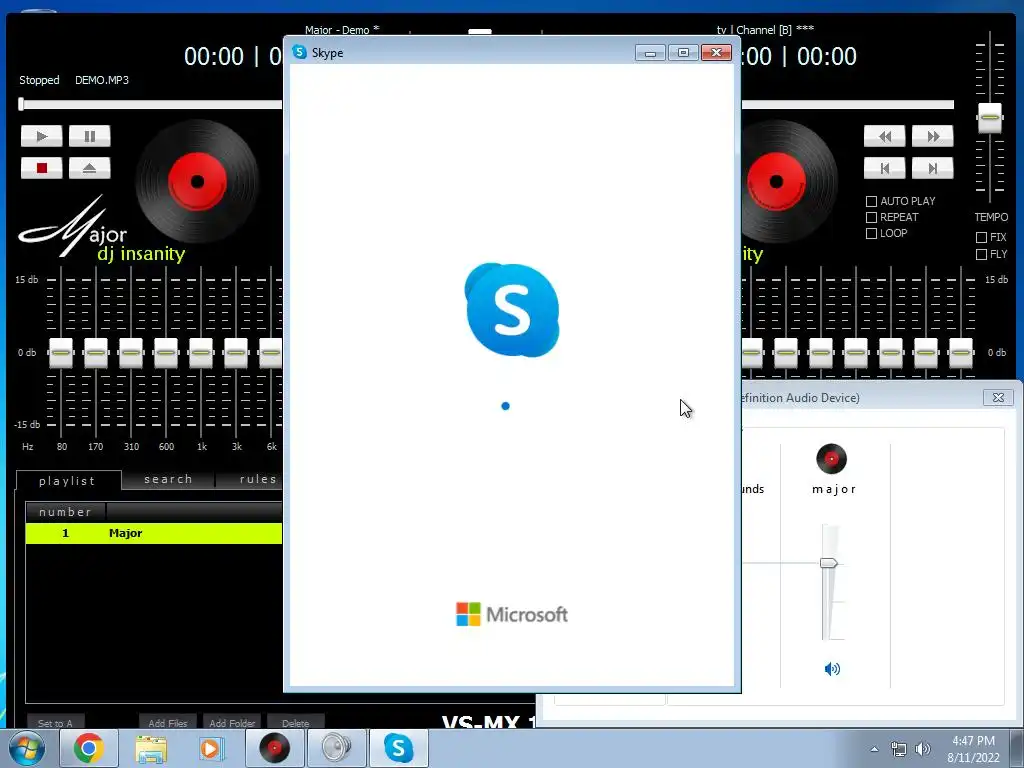Screen dimensions: 1024x768
Task: Switch to the volume mixer speaker in the taskbar
Action: click(x=336, y=748)
